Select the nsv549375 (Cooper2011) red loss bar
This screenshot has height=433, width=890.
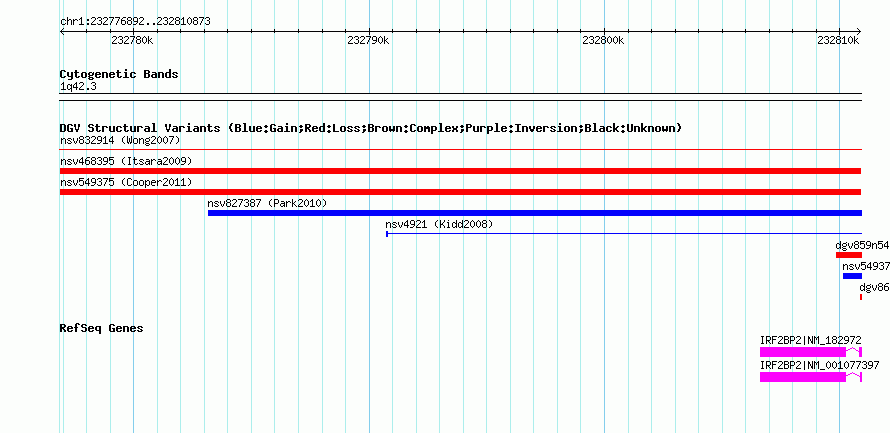click(461, 192)
